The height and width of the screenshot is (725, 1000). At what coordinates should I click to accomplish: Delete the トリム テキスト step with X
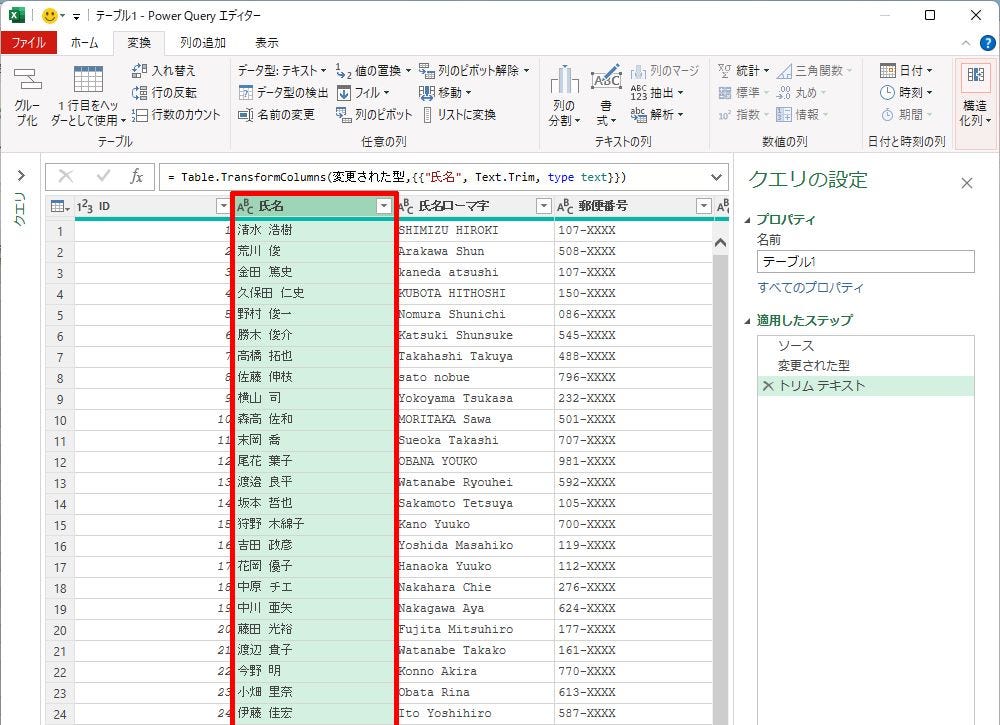pos(767,386)
